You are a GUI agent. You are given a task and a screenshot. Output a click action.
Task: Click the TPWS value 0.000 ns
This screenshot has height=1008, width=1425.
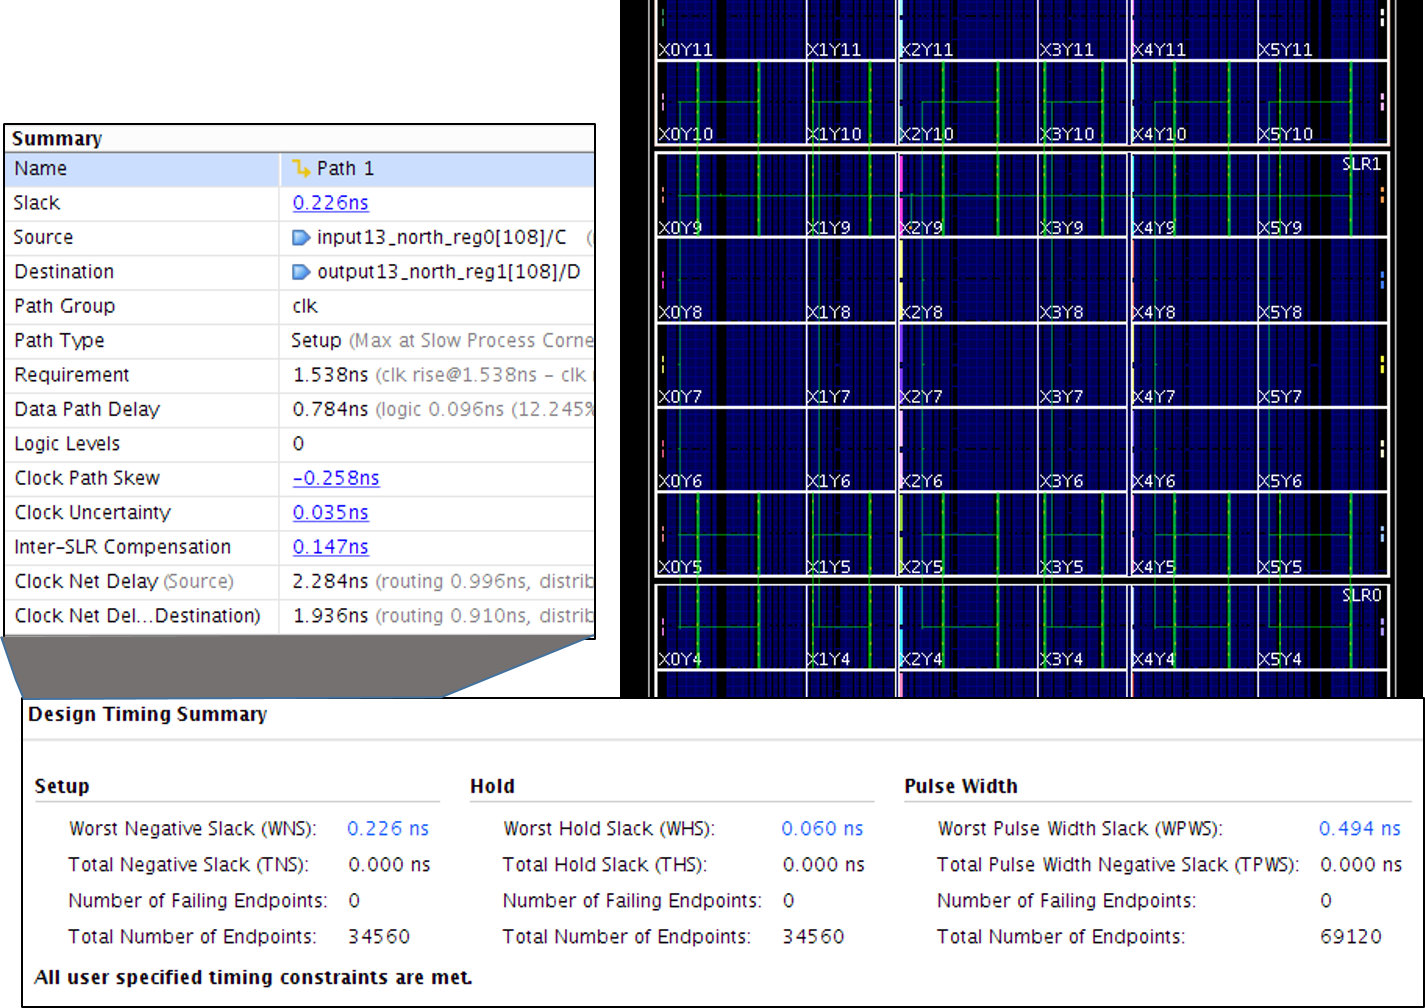(1361, 864)
